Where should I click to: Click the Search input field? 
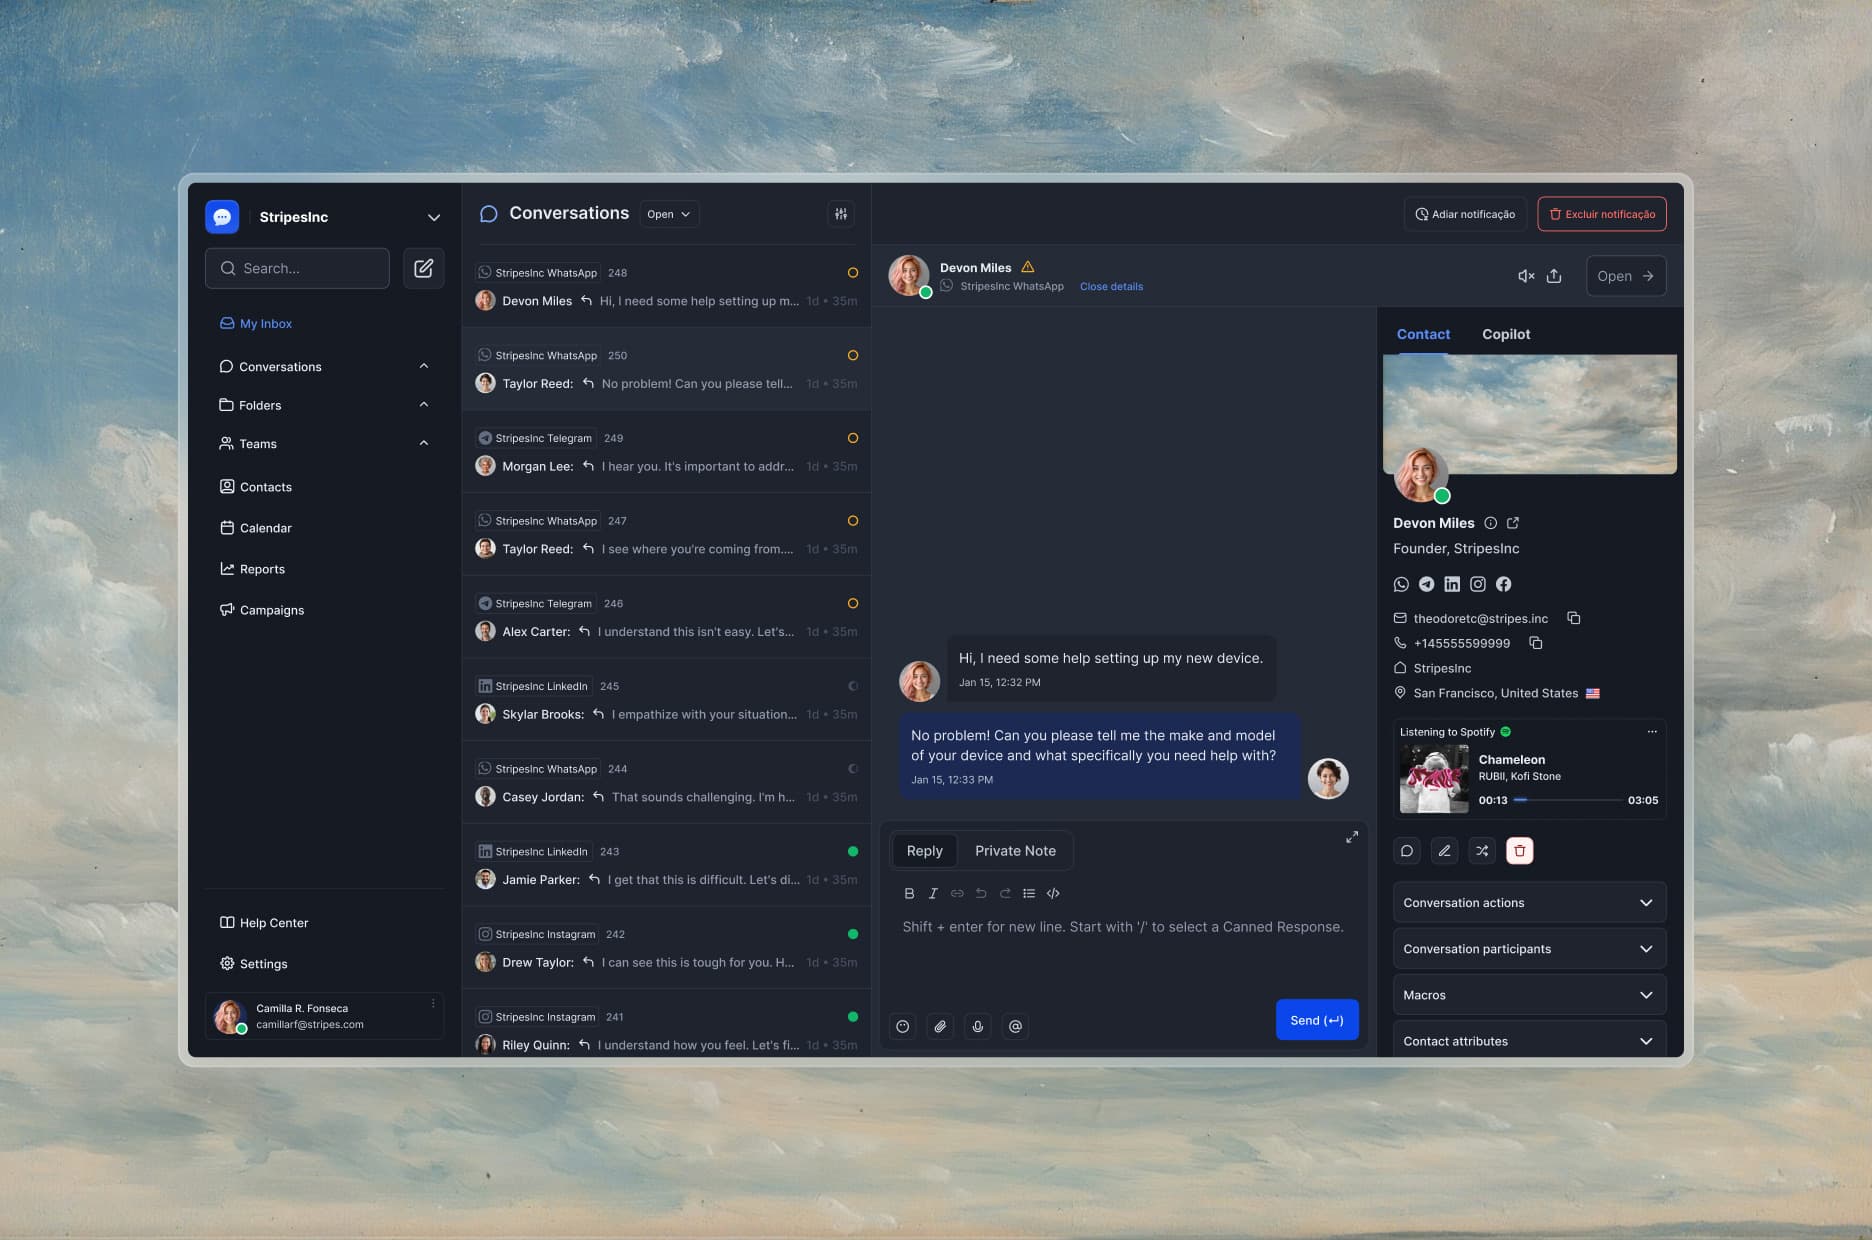pos(297,268)
